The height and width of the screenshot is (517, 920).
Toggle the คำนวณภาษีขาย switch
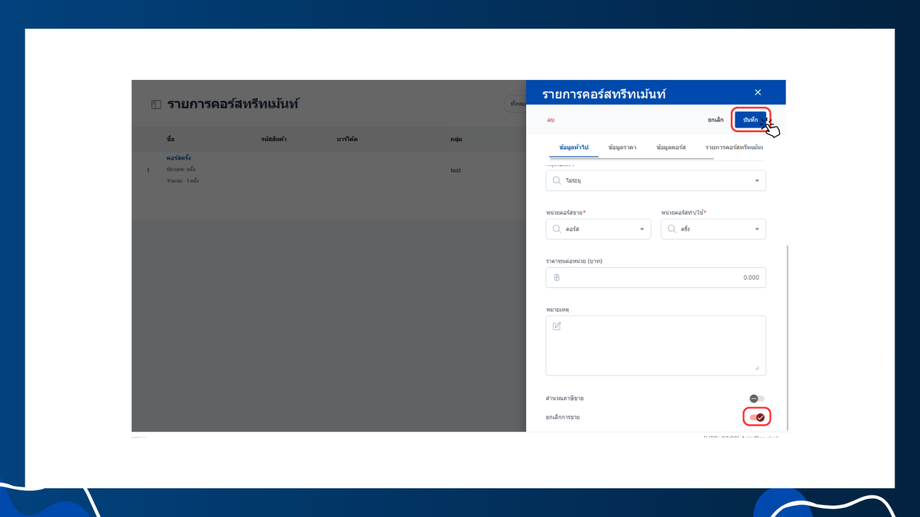[x=756, y=398]
